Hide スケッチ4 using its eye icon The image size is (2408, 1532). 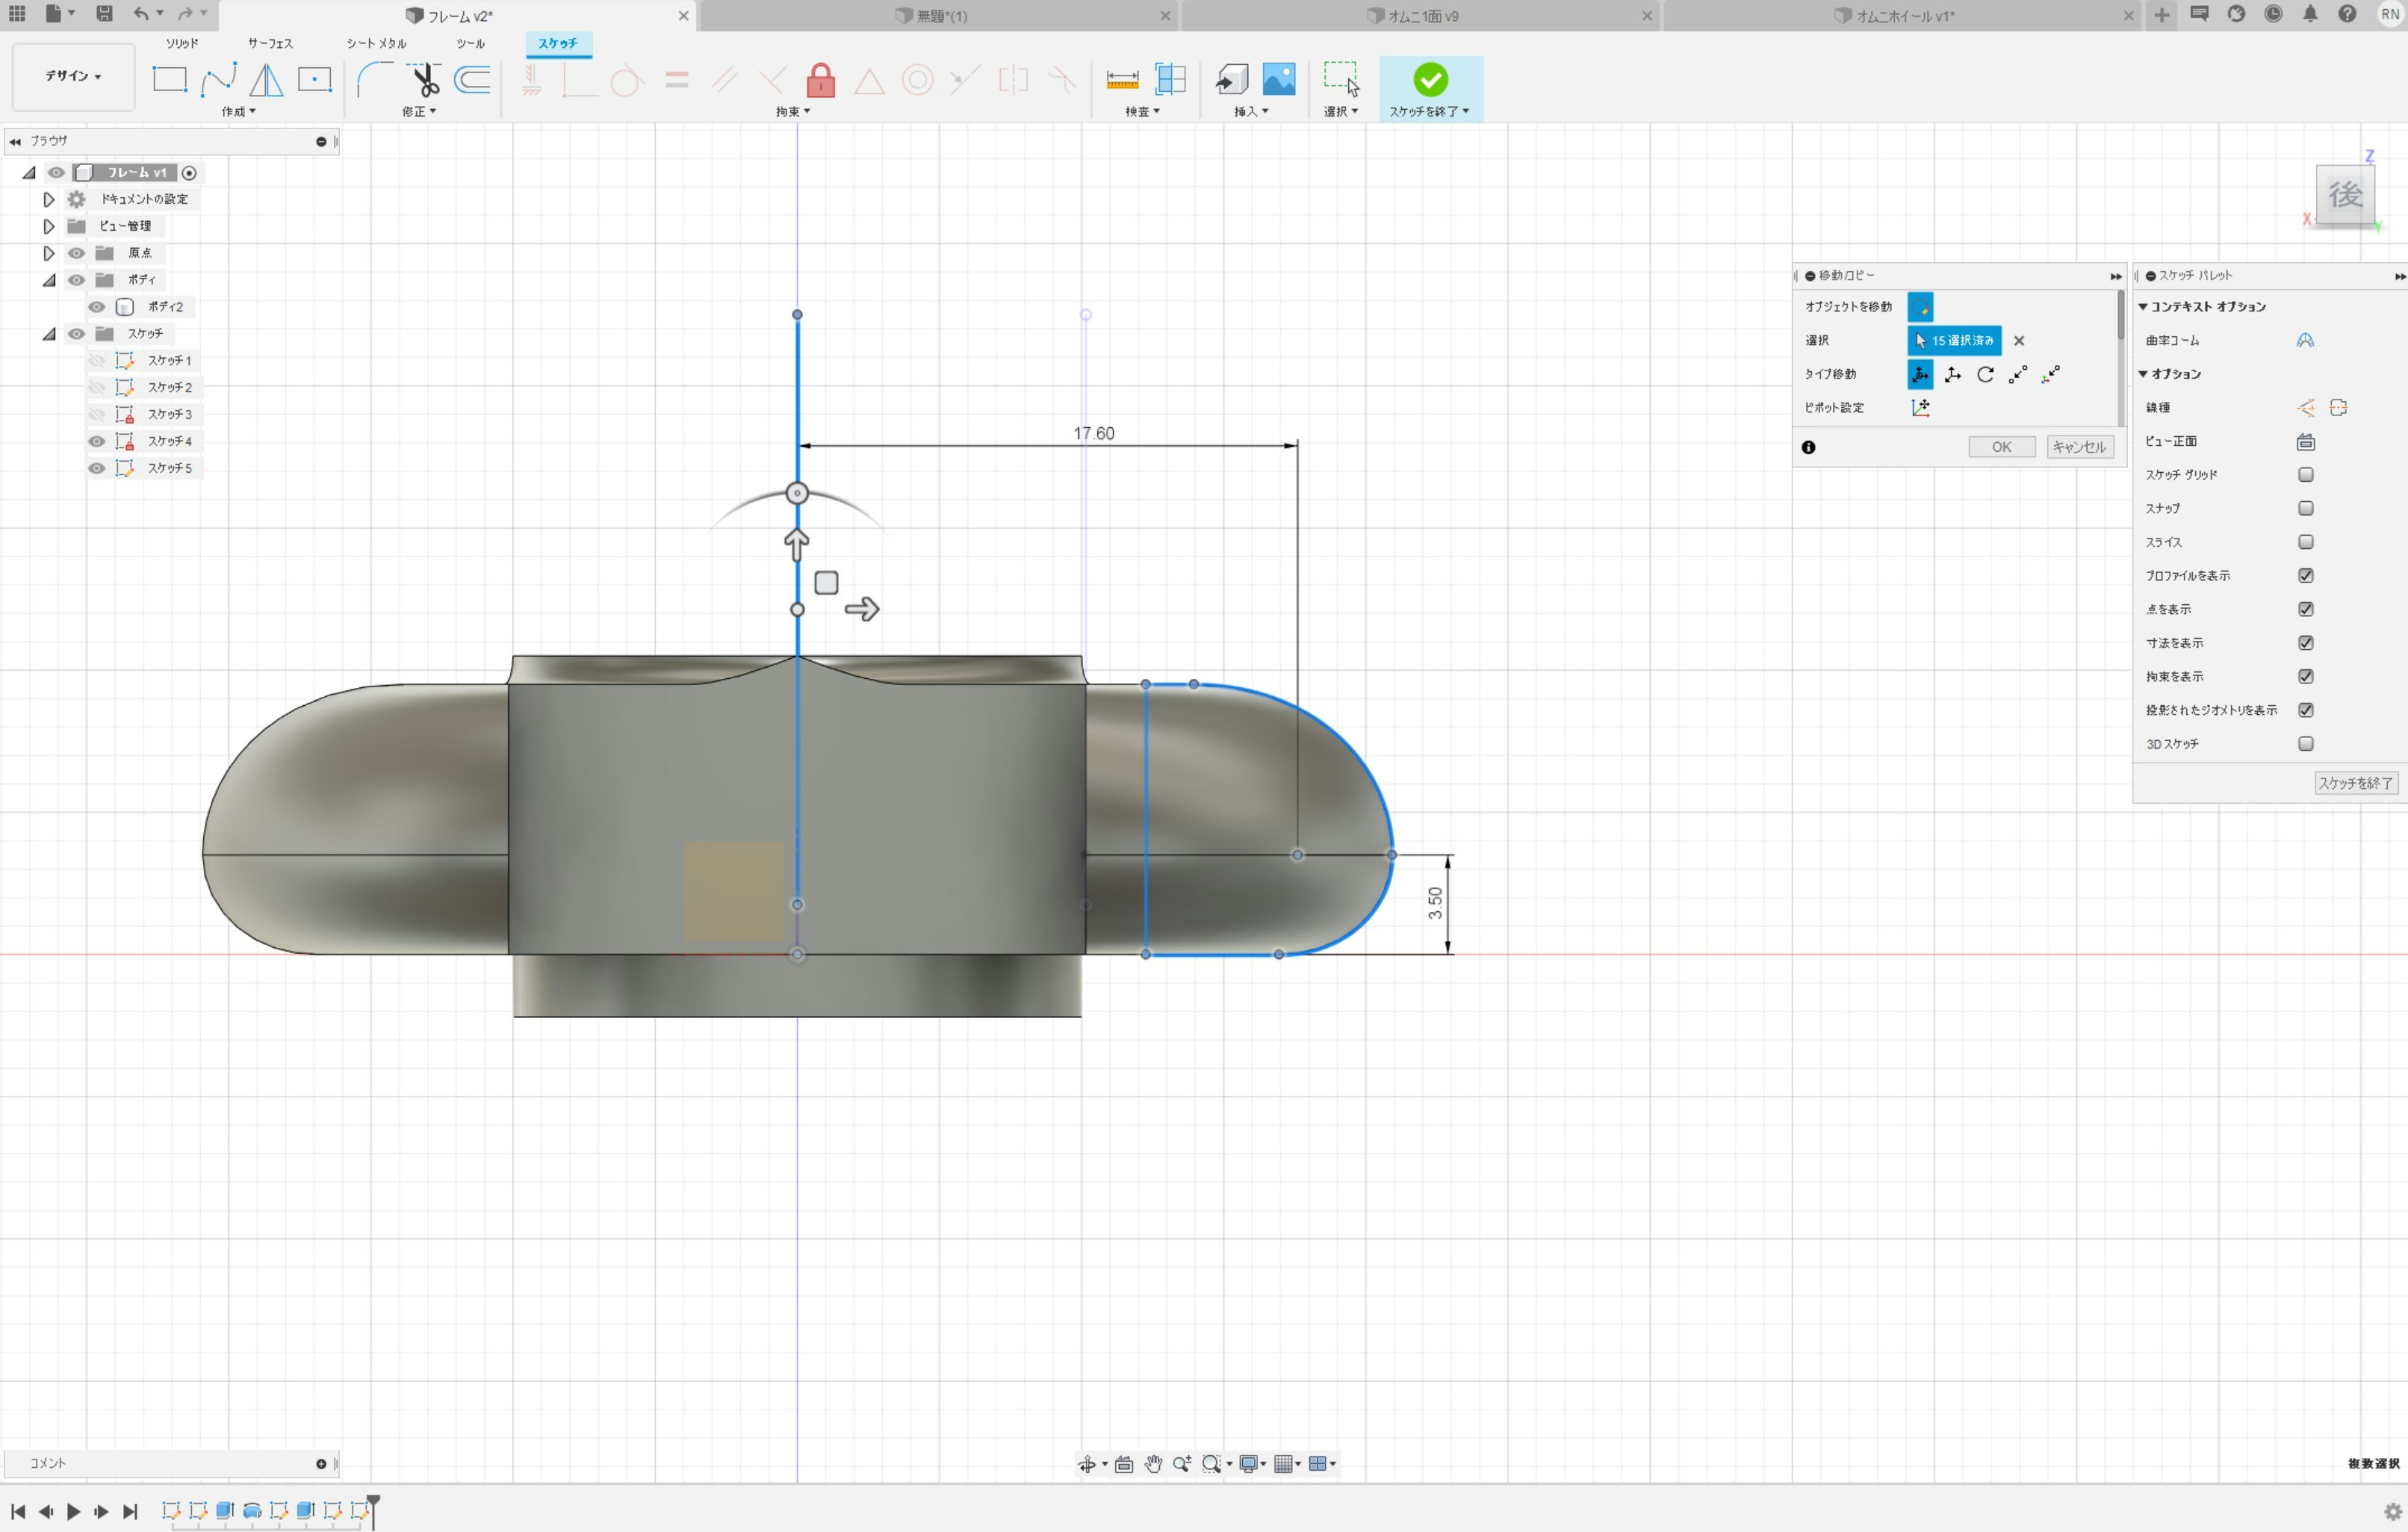(x=96, y=441)
